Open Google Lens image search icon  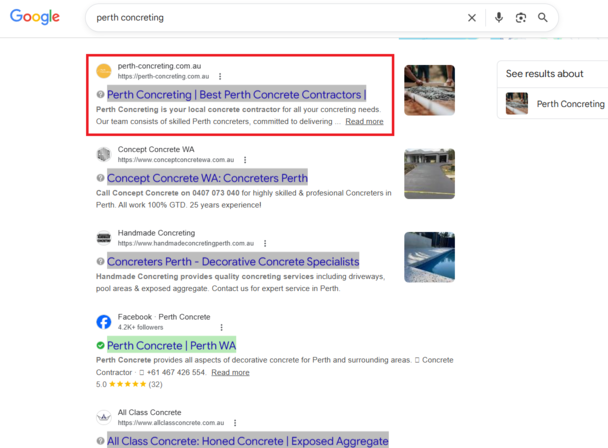521,18
